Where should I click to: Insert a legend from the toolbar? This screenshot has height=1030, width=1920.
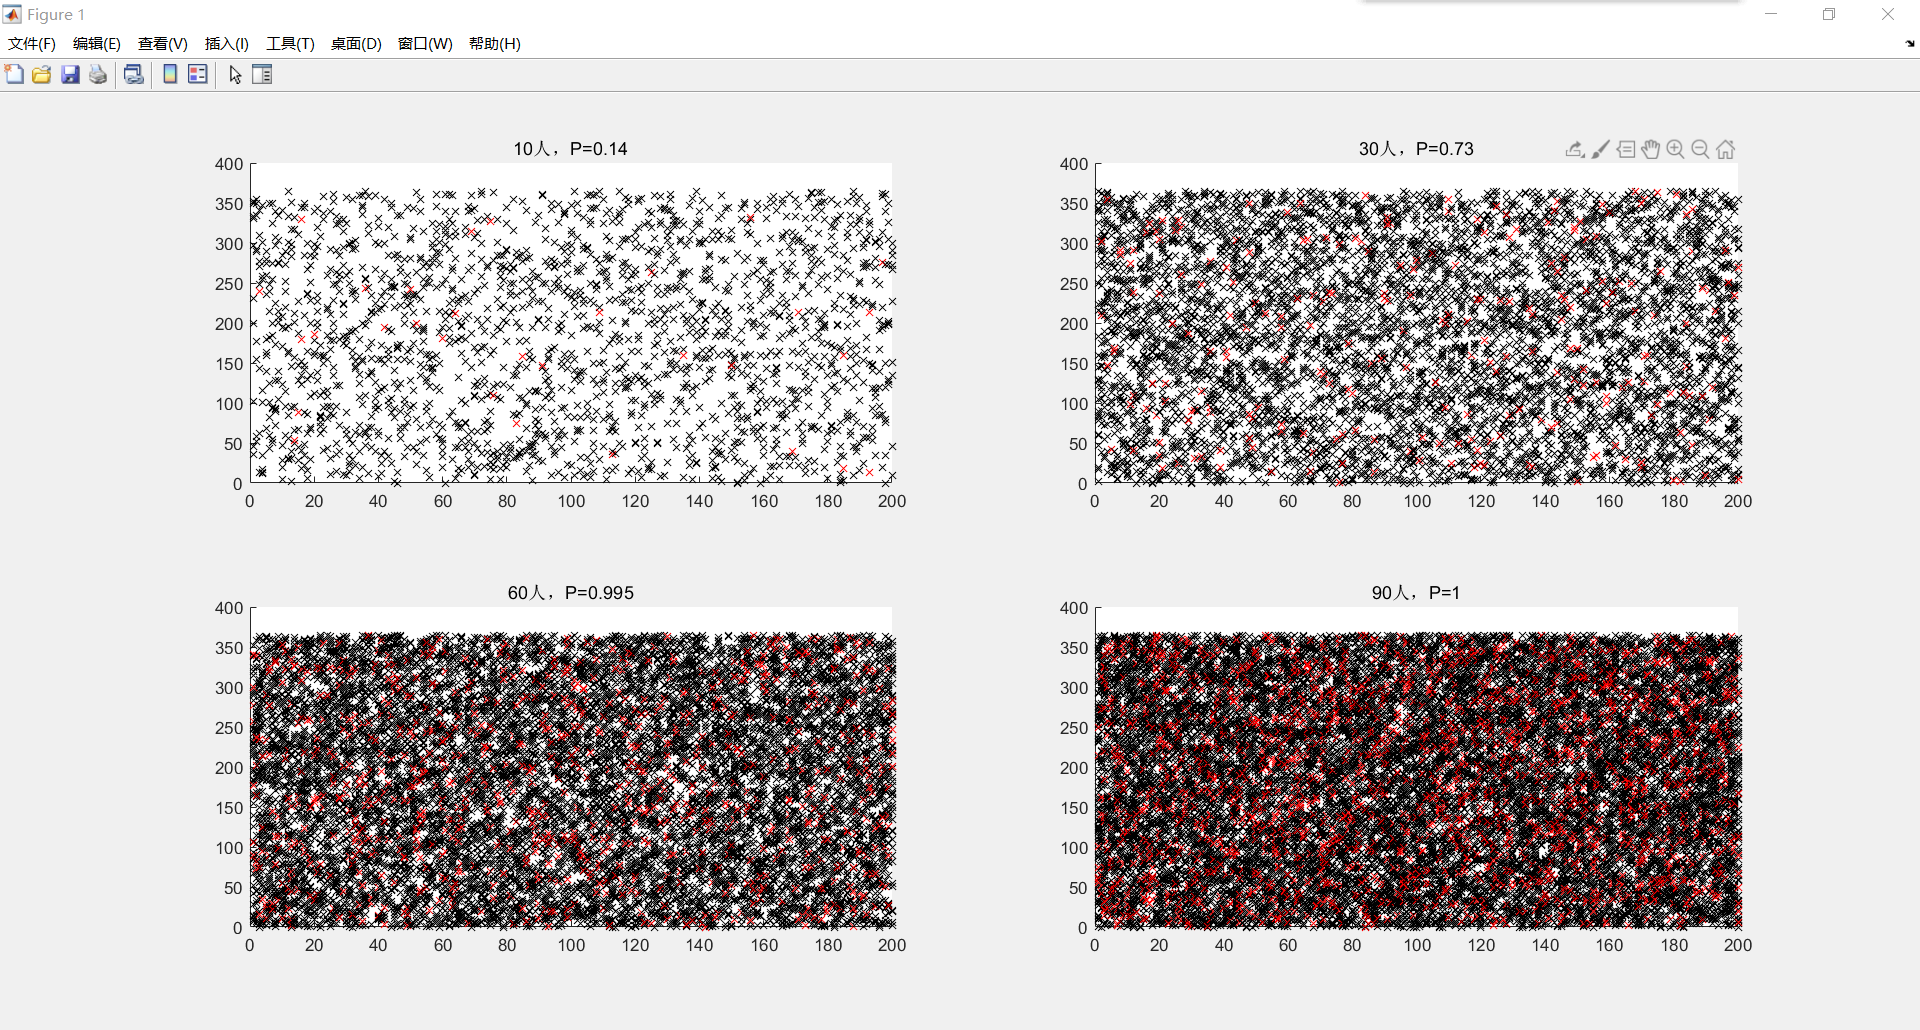(x=198, y=75)
